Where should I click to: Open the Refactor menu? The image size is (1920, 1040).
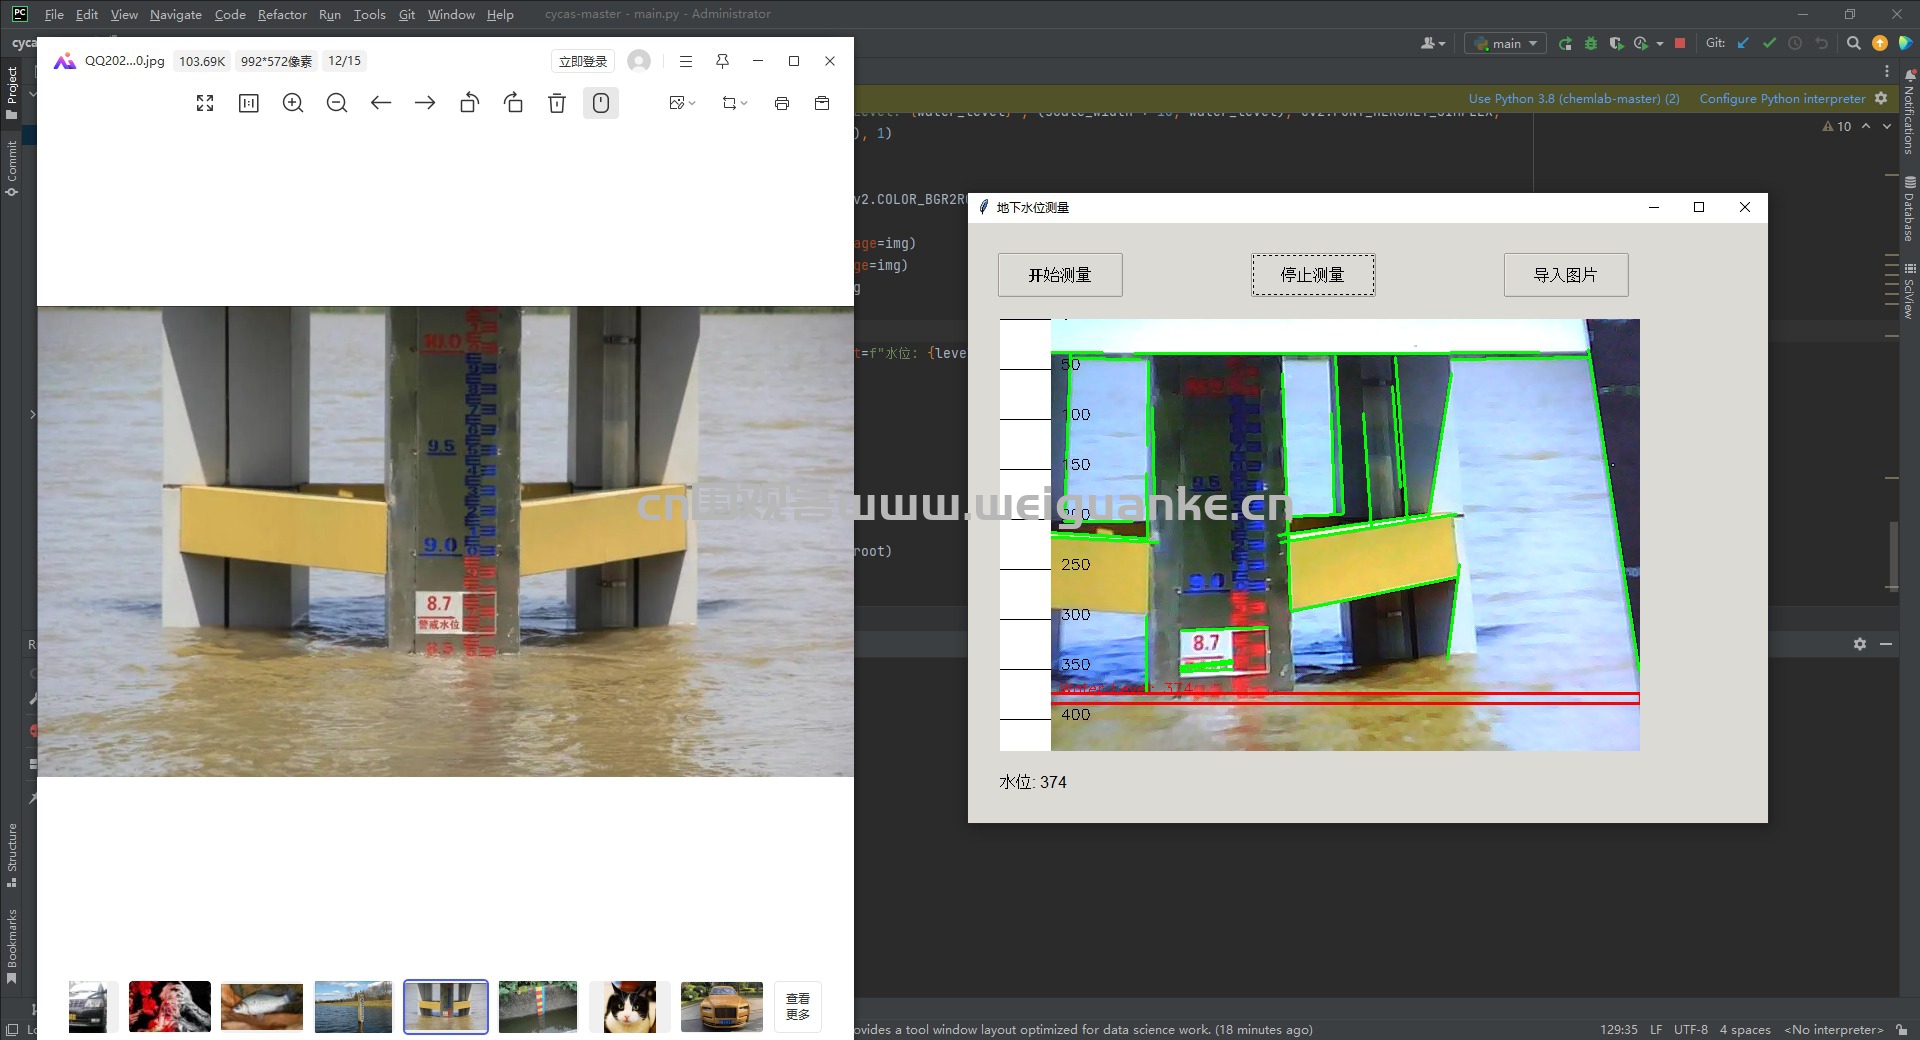282,14
